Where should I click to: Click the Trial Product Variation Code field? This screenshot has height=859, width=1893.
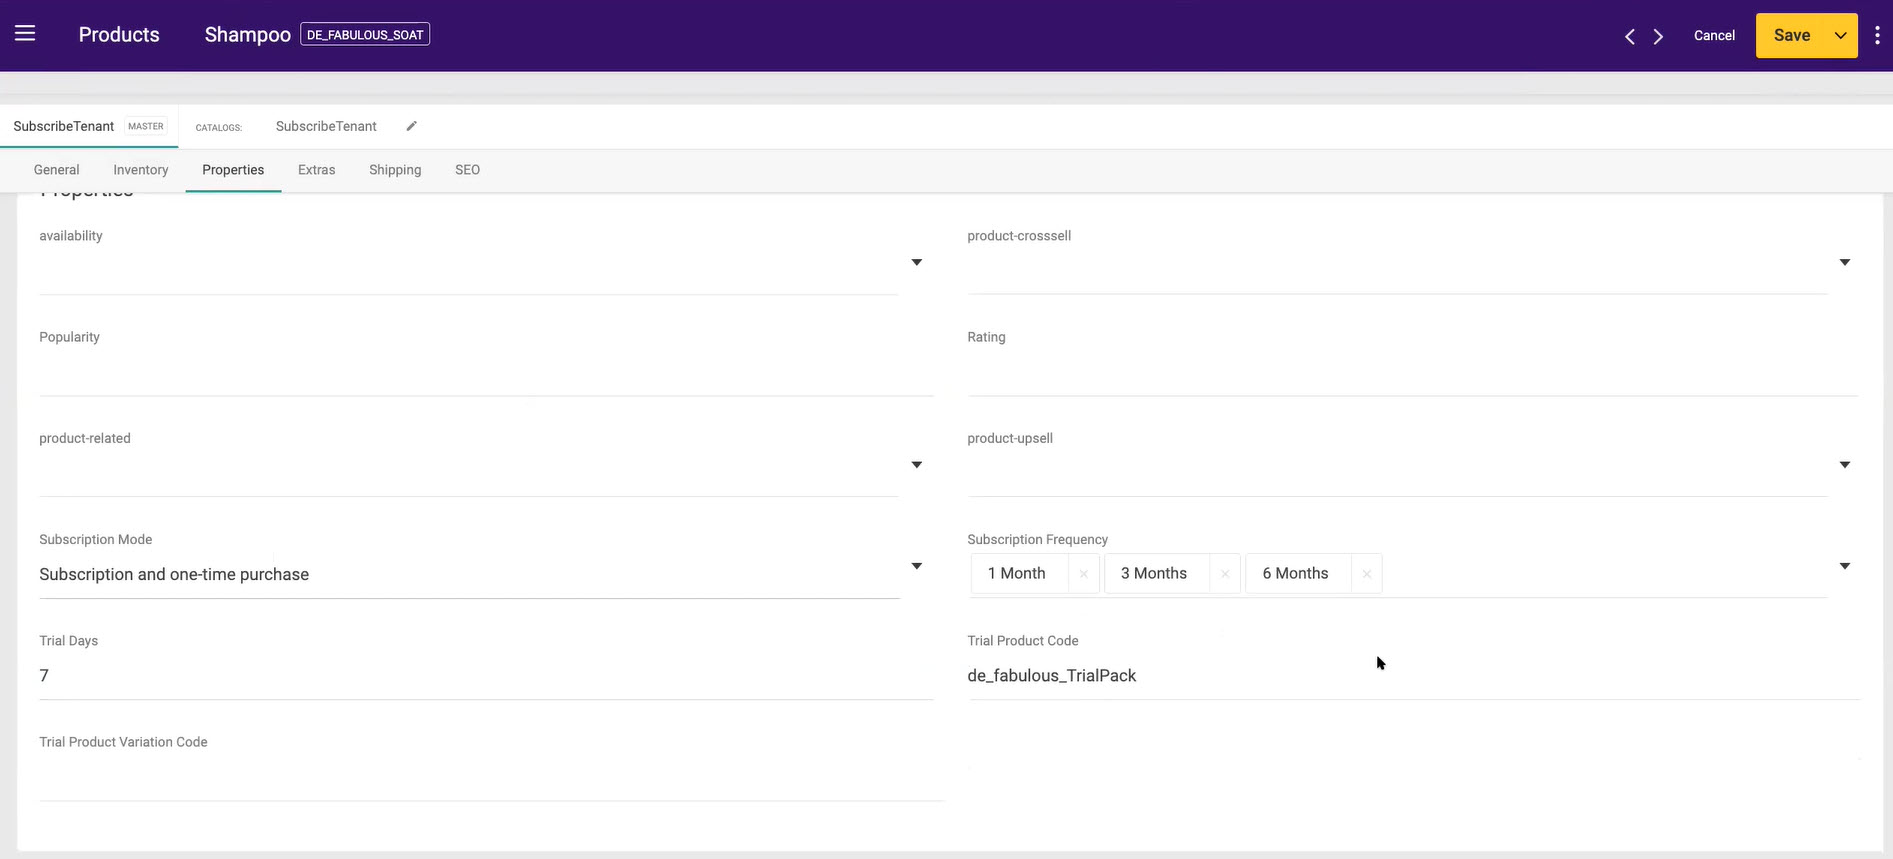tap(491, 778)
